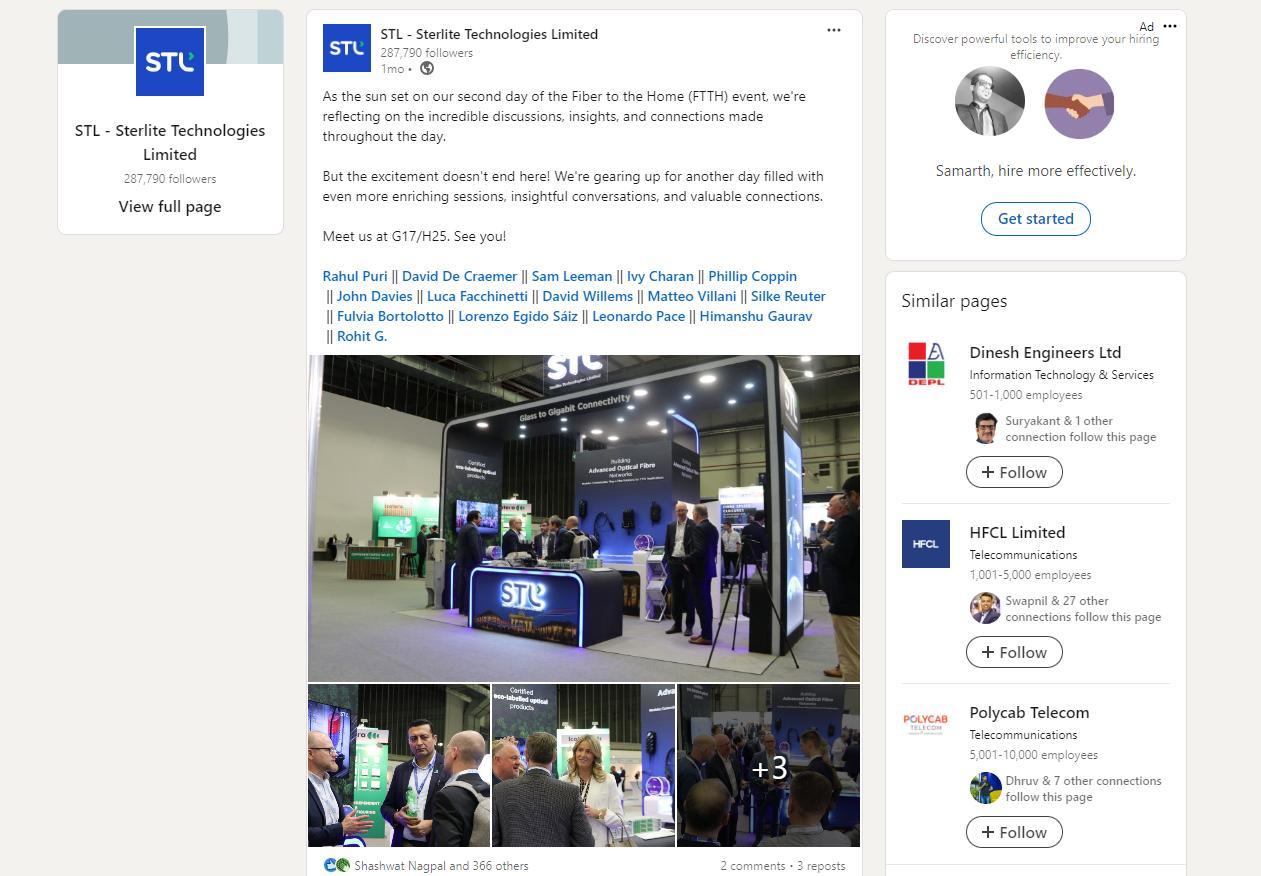The width and height of the screenshot is (1261, 876).
Task: Click the Polycab Telecom logo
Action: [x=926, y=724]
